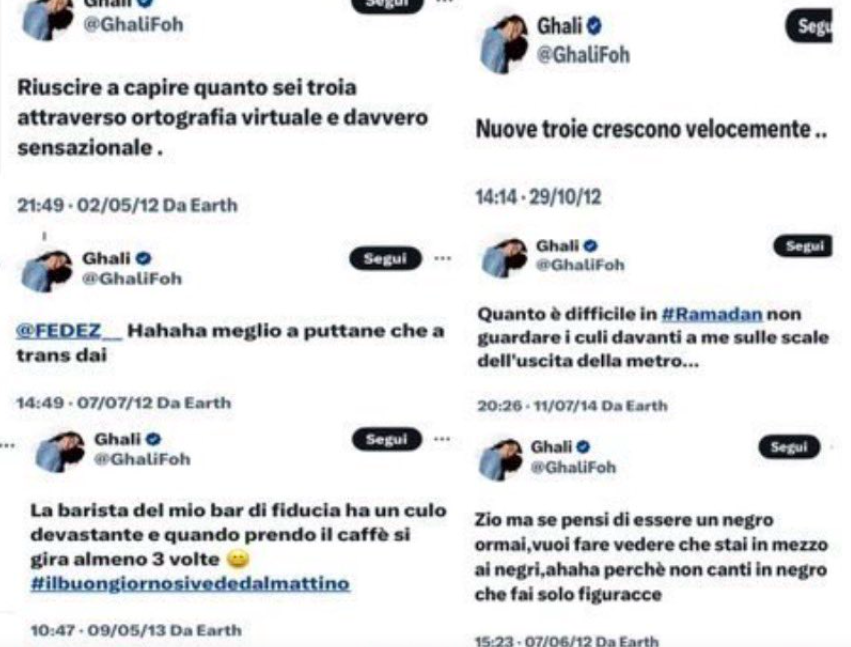The image size is (851, 647).
Task: Follow via Segui on the Ramadan tweet
Action: pyautogui.click(x=803, y=246)
